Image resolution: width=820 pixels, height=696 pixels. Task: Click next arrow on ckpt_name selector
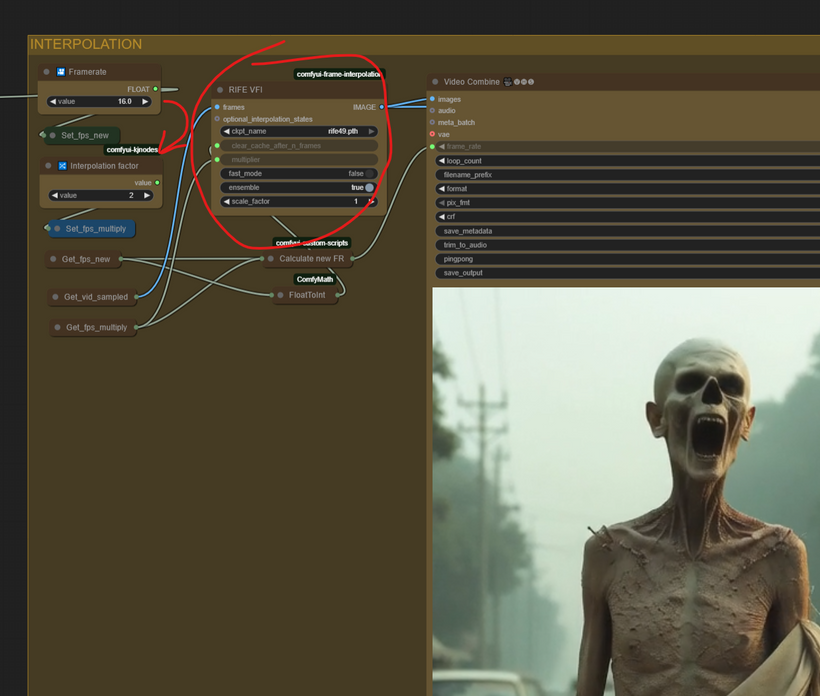coord(371,131)
